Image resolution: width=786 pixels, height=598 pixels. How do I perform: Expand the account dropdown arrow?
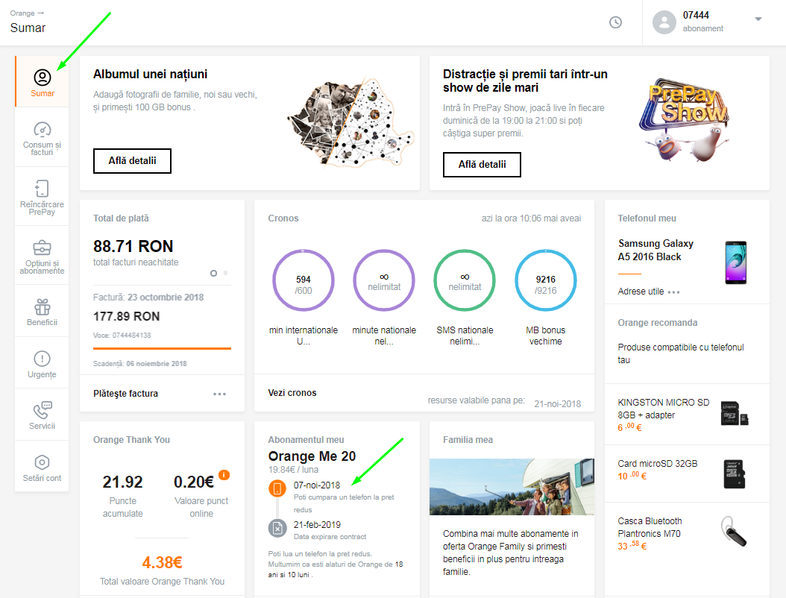point(758,19)
